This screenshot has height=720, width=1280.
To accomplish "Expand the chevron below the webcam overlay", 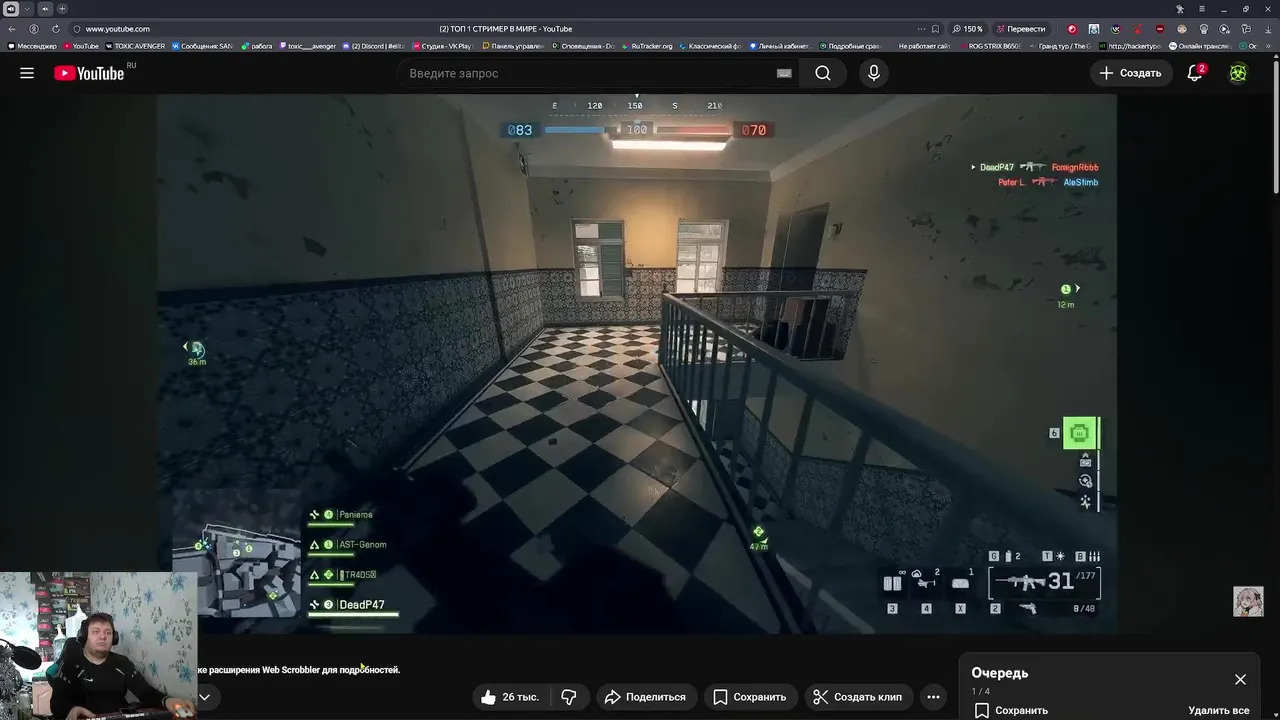I will click(x=204, y=697).
